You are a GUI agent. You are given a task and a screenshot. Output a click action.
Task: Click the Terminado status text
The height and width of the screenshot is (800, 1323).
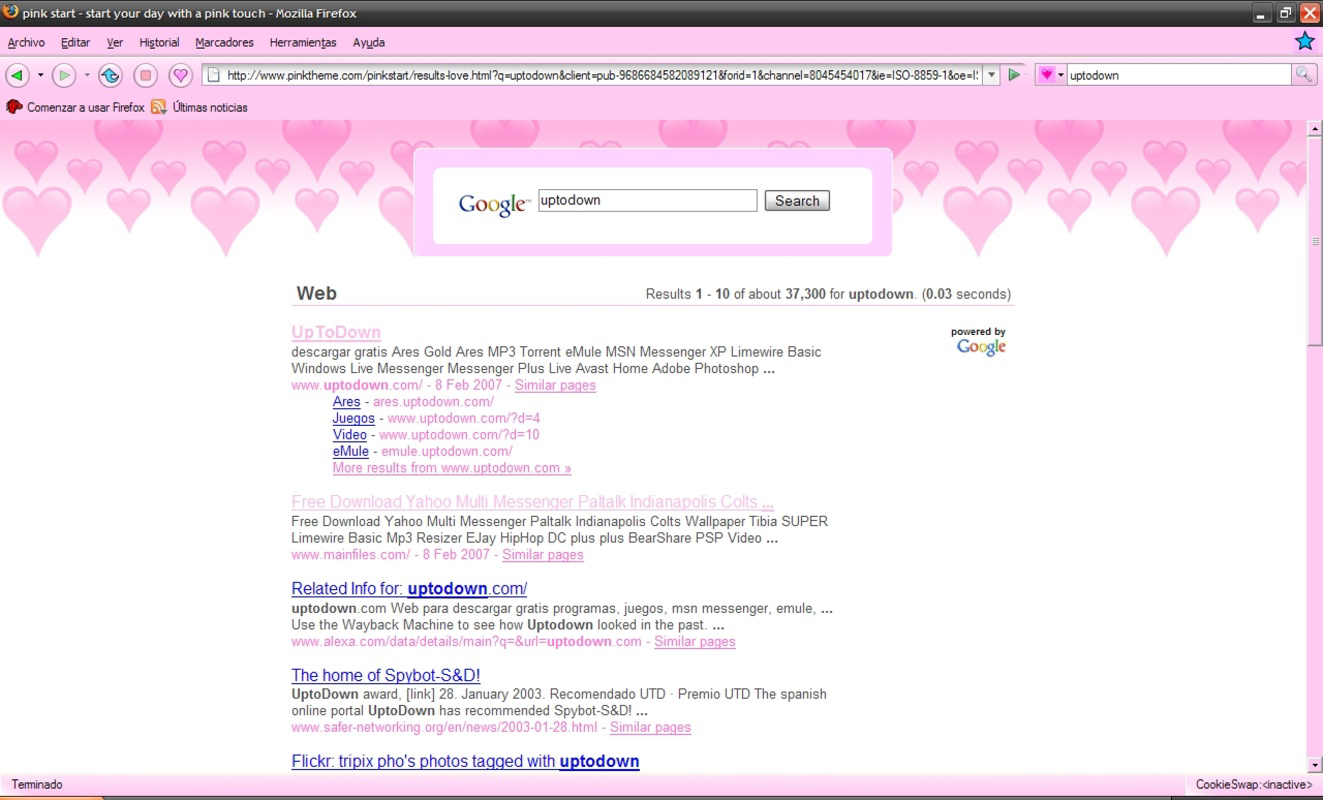point(37,785)
